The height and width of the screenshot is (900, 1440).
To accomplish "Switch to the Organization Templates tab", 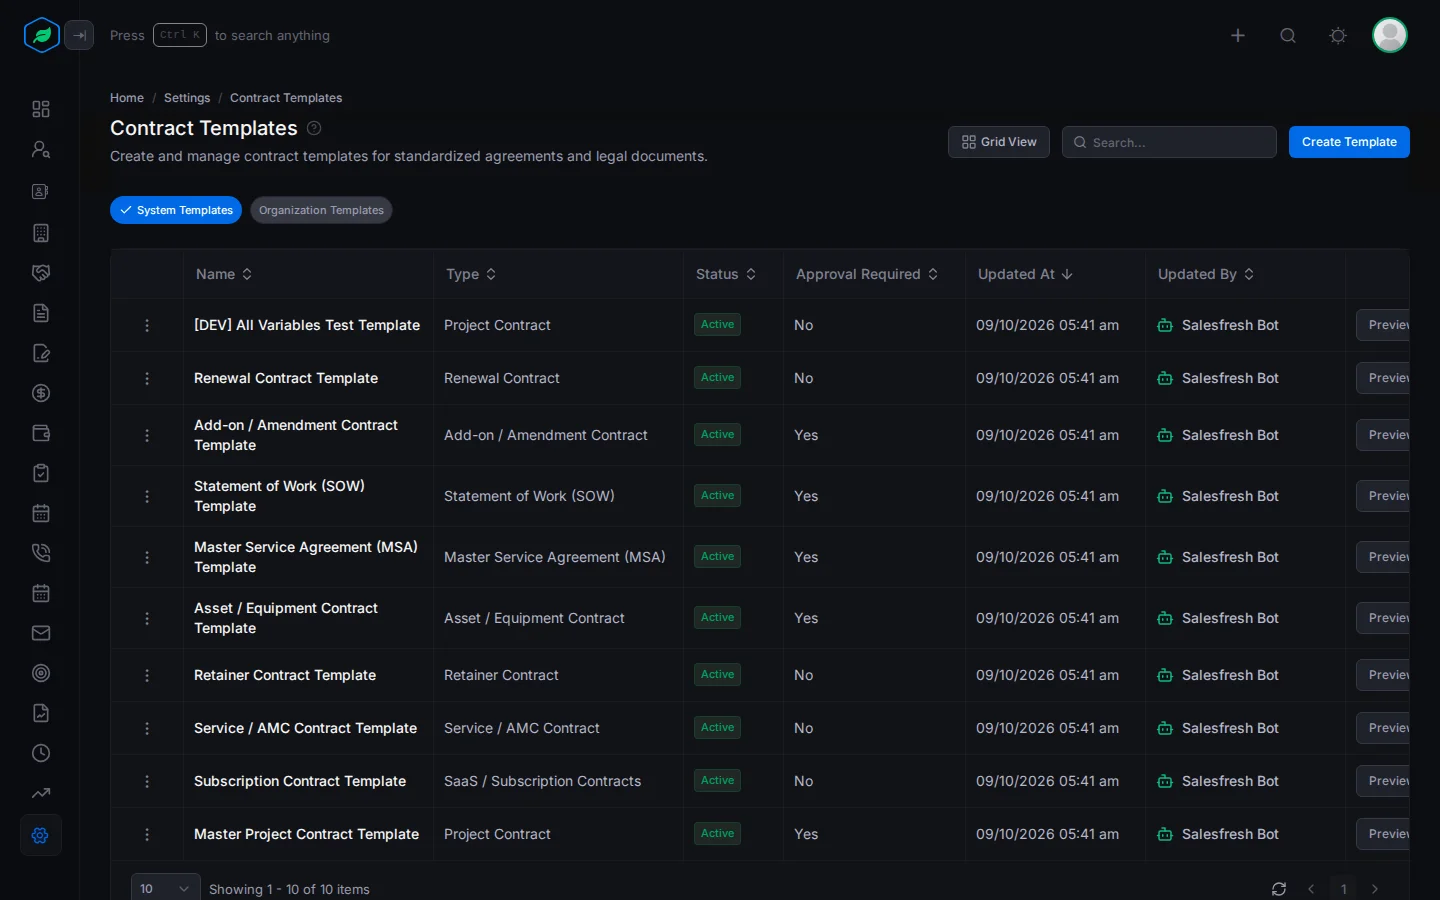I will point(321,210).
